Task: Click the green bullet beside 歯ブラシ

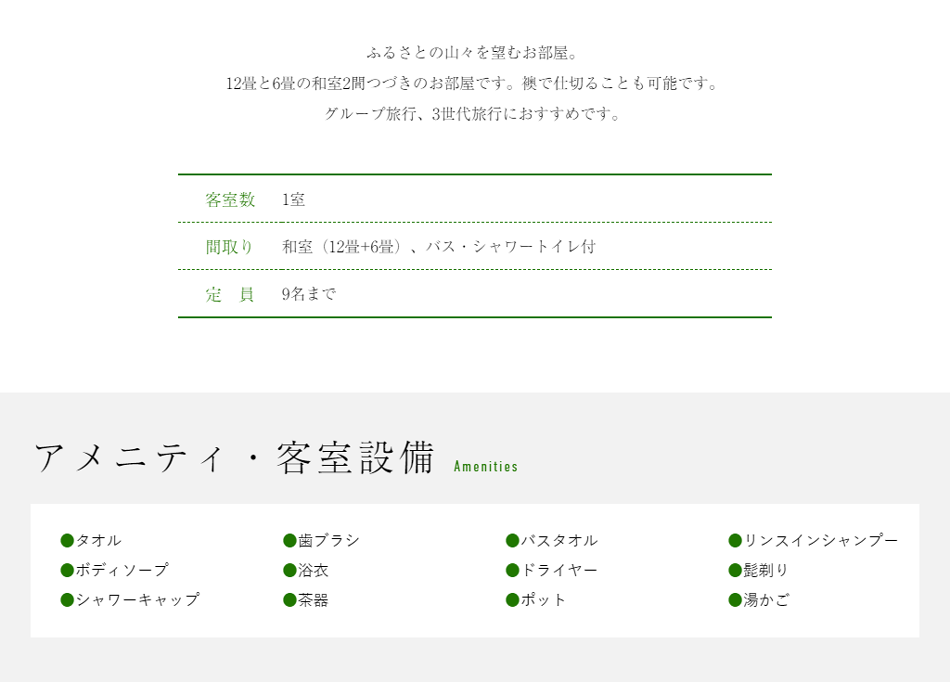Action: pyautogui.click(x=290, y=540)
